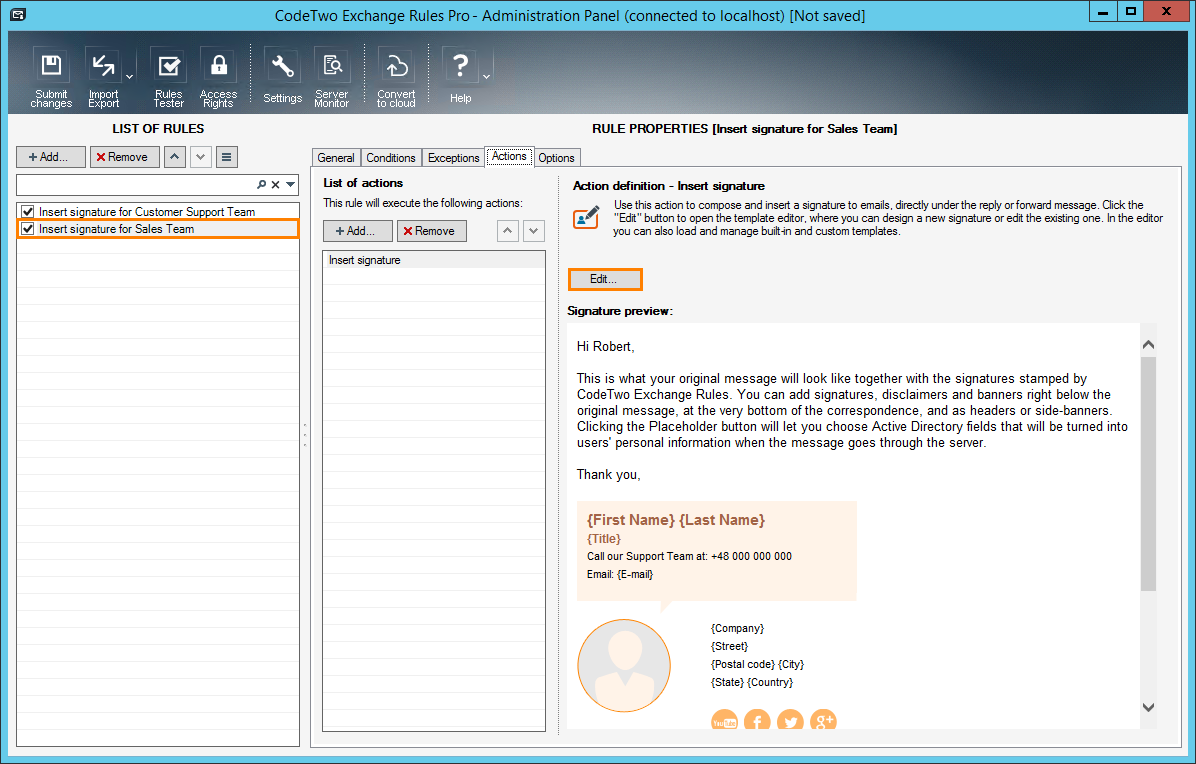The height and width of the screenshot is (764, 1196).
Task: Click the signature preview scroll up arrow
Action: [1149, 345]
